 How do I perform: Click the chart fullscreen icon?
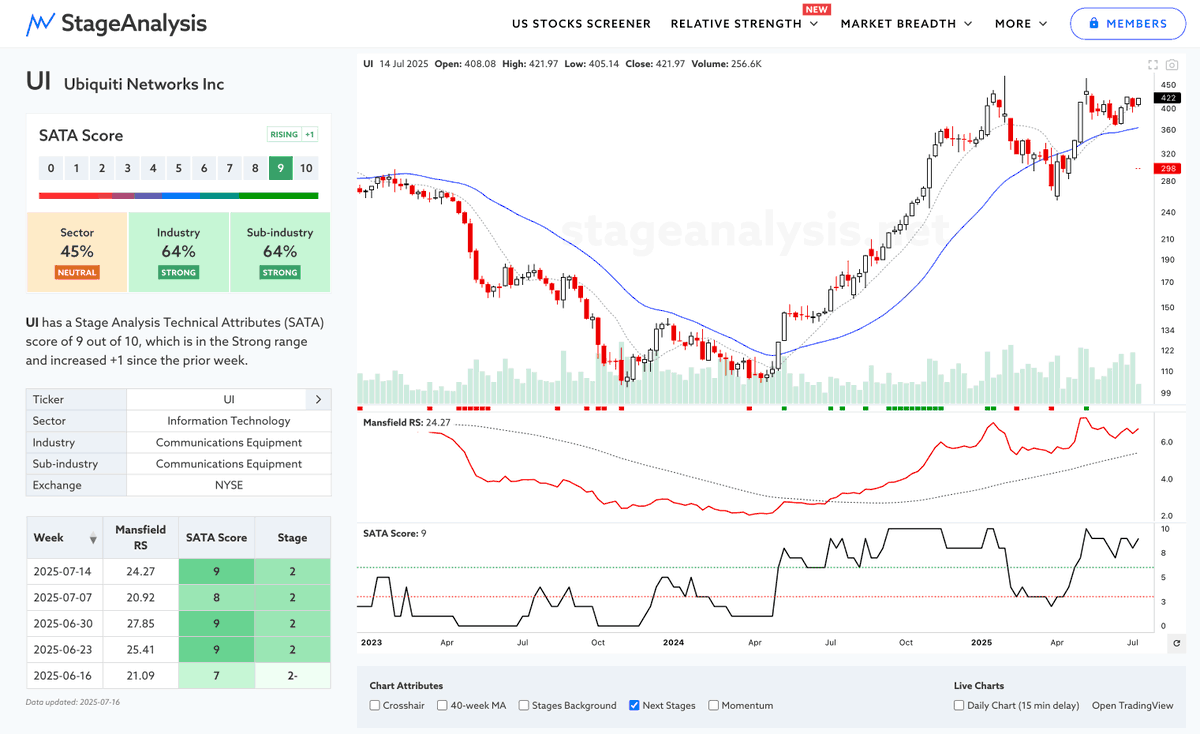pyautogui.click(x=1153, y=64)
